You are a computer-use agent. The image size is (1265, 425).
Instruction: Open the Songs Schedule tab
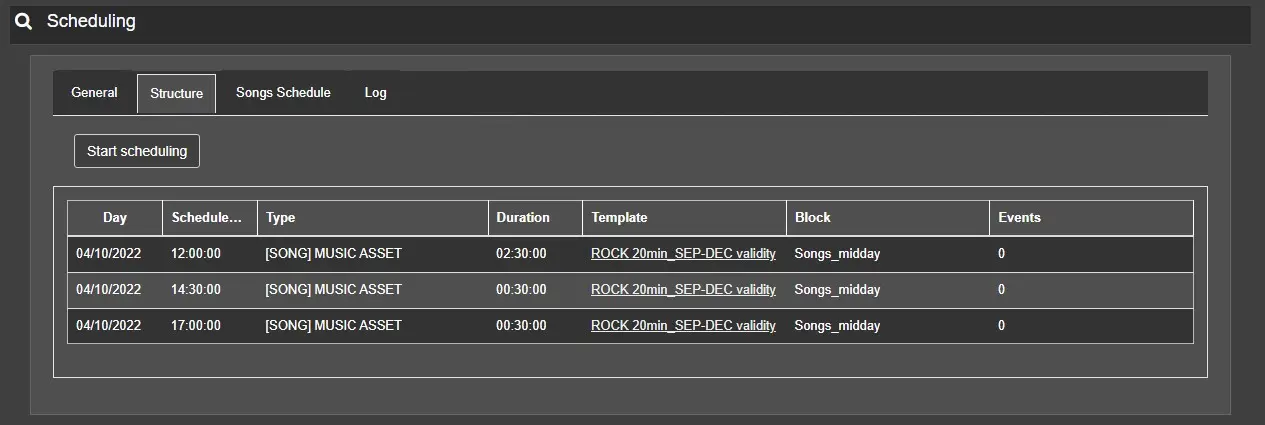[x=283, y=93]
